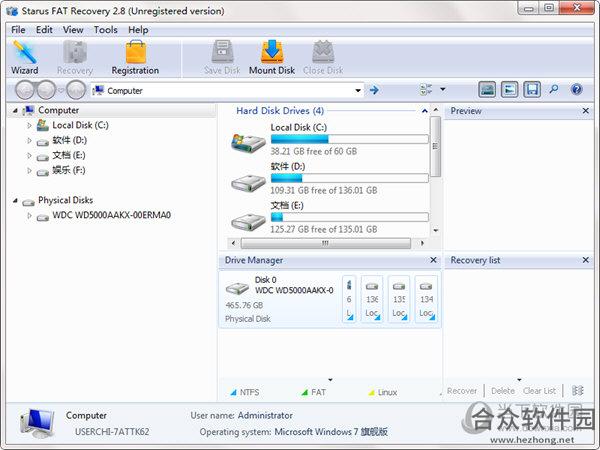Screen dimensions: 600x450
Task: Click the Recovery toolbar icon
Action: tap(75, 57)
